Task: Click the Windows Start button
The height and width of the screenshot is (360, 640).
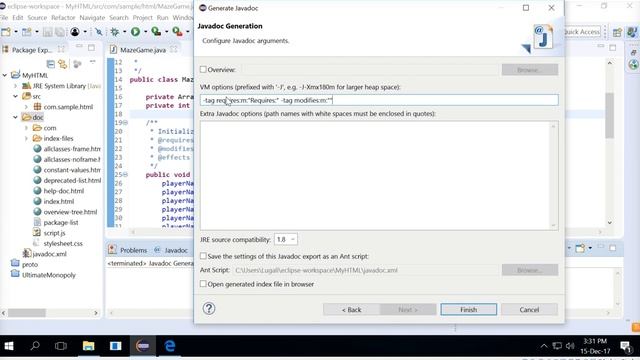Action: tap(9, 346)
